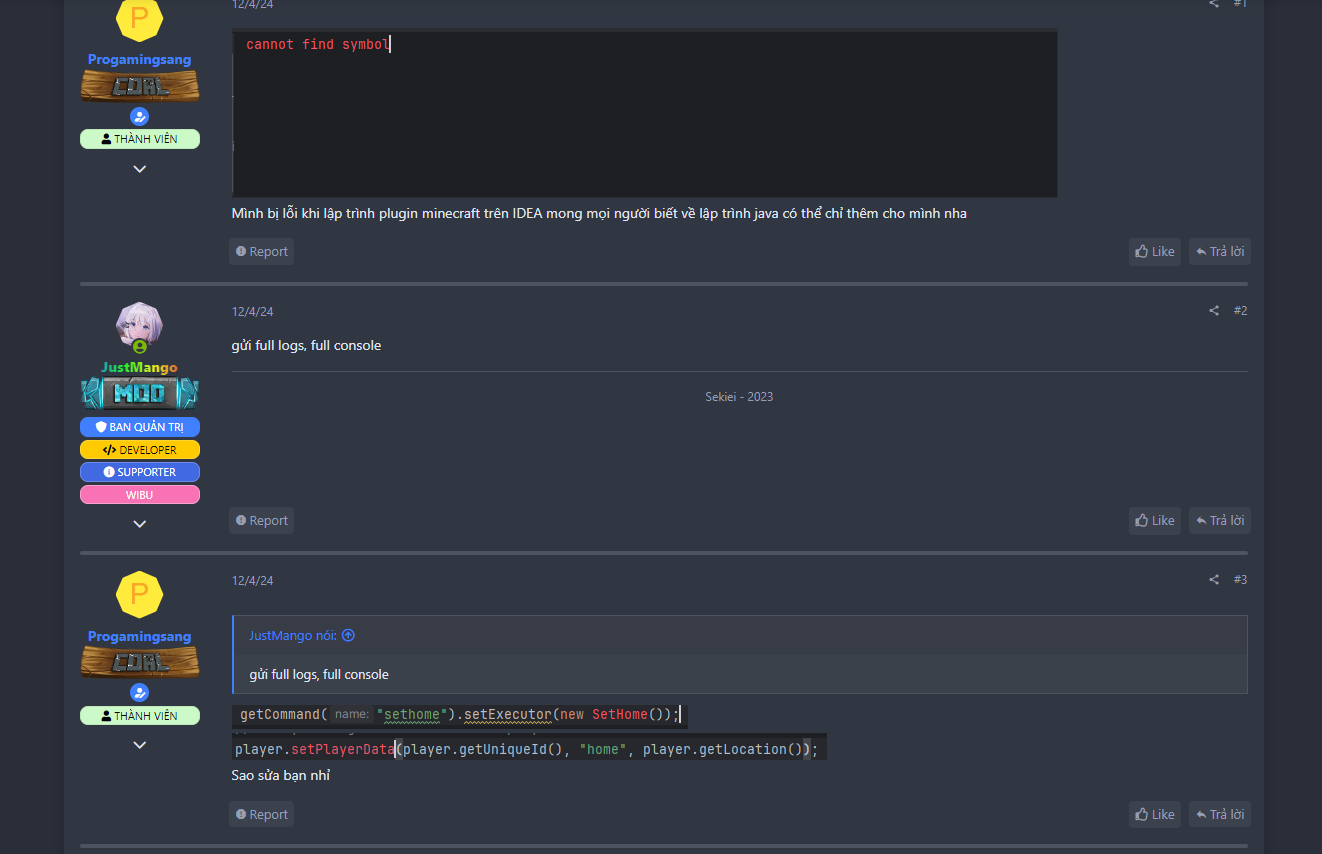1322x854 pixels.
Task: Click the yellow DEVELOPER badge
Action: tap(140, 450)
